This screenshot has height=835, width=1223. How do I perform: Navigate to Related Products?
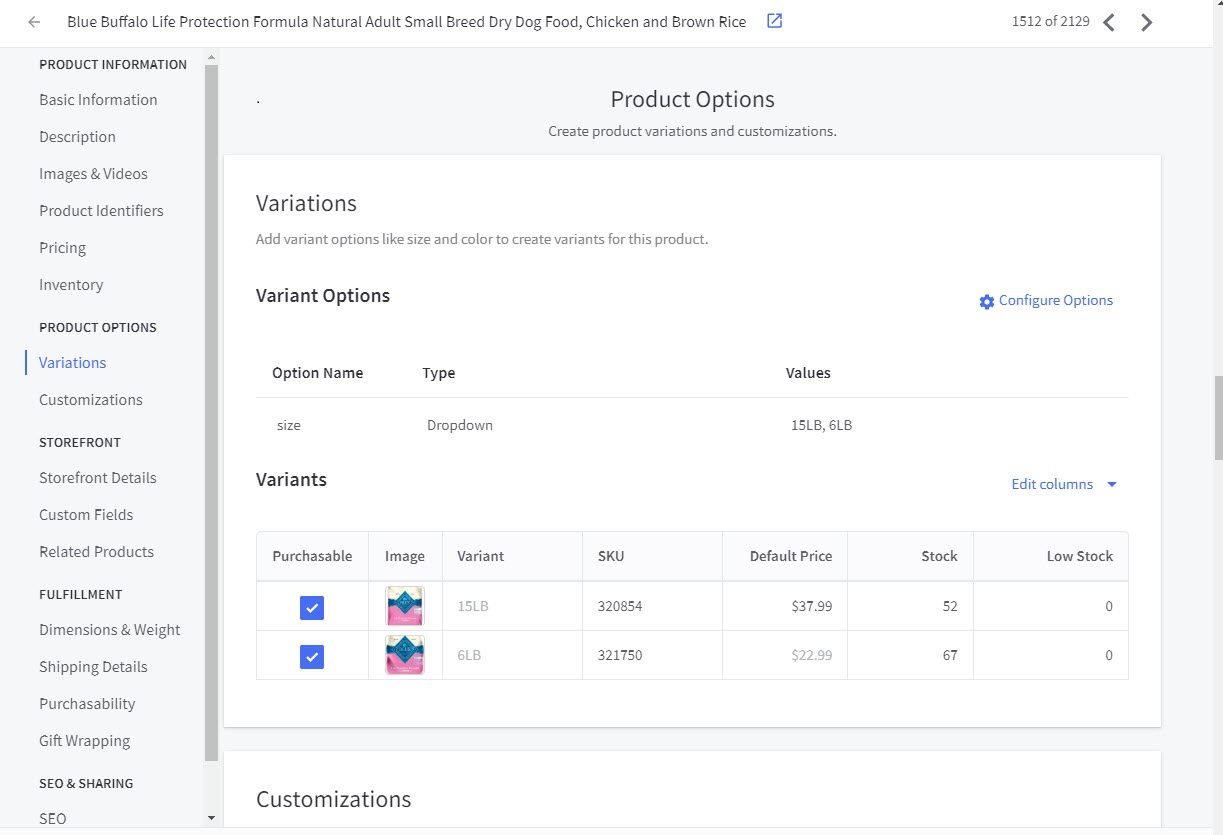pyautogui.click(x=96, y=552)
